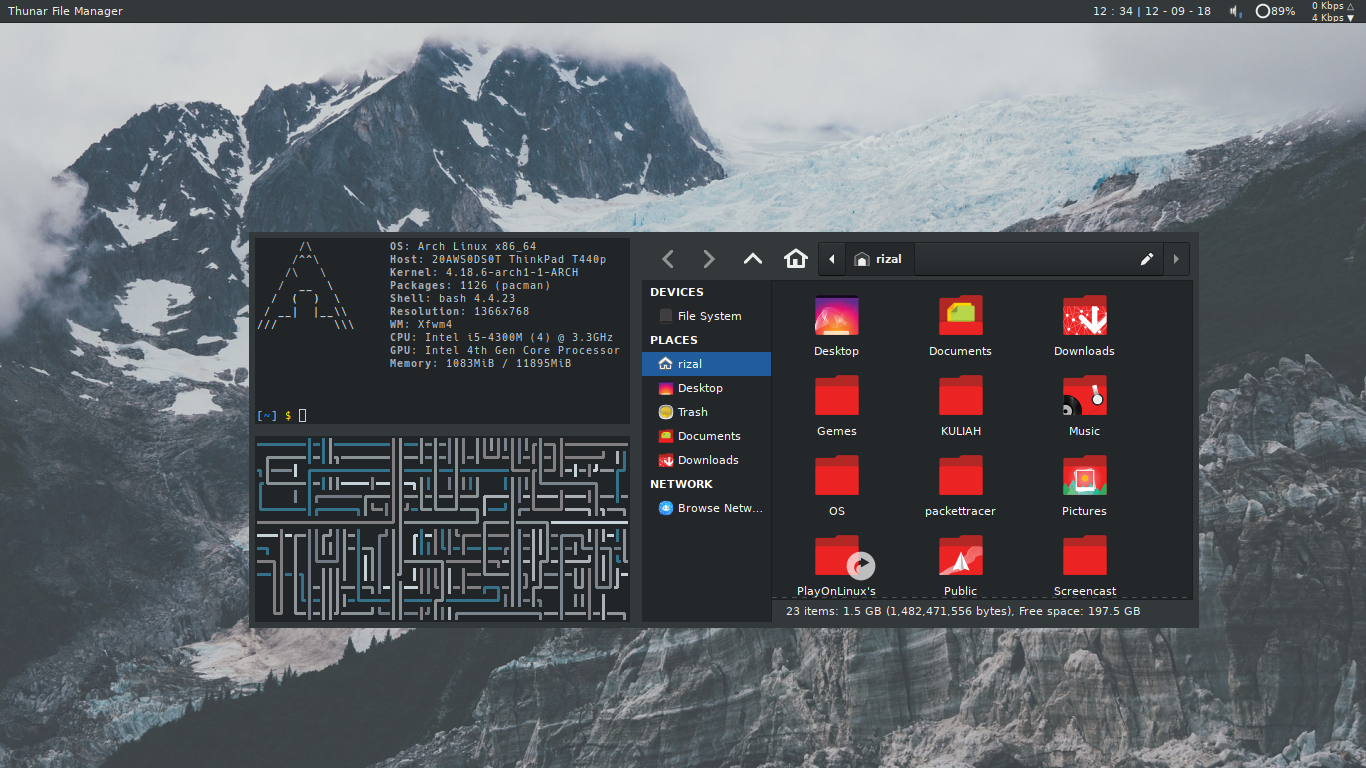
Task: Click the pencil edit-location icon
Action: (x=1147, y=259)
